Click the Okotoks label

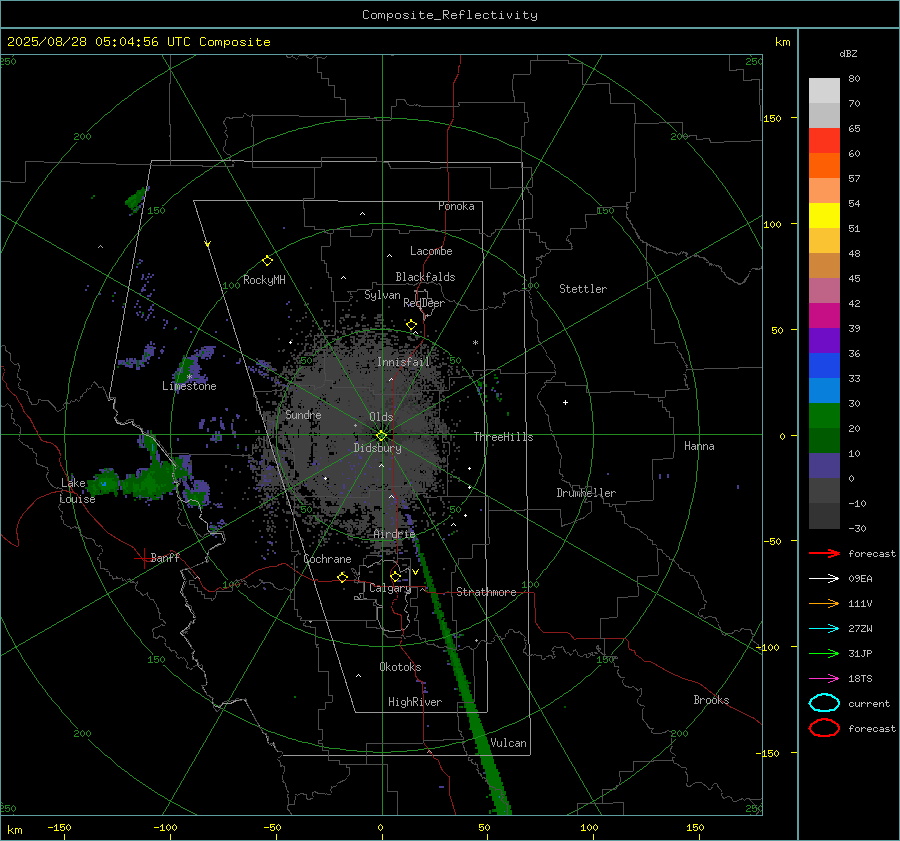400,667
